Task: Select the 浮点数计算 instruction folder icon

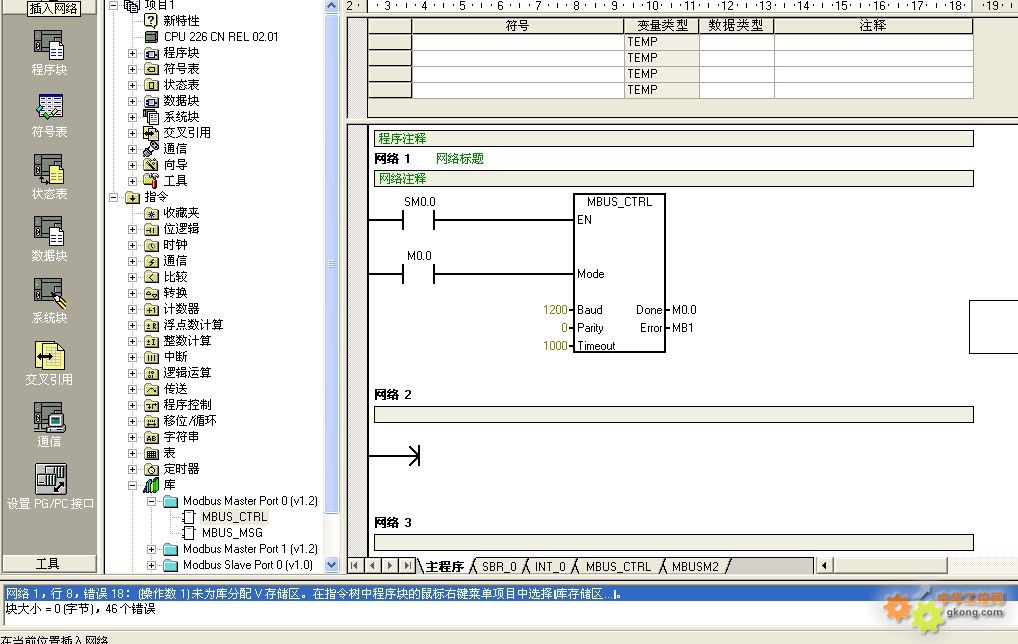Action: click(151, 325)
